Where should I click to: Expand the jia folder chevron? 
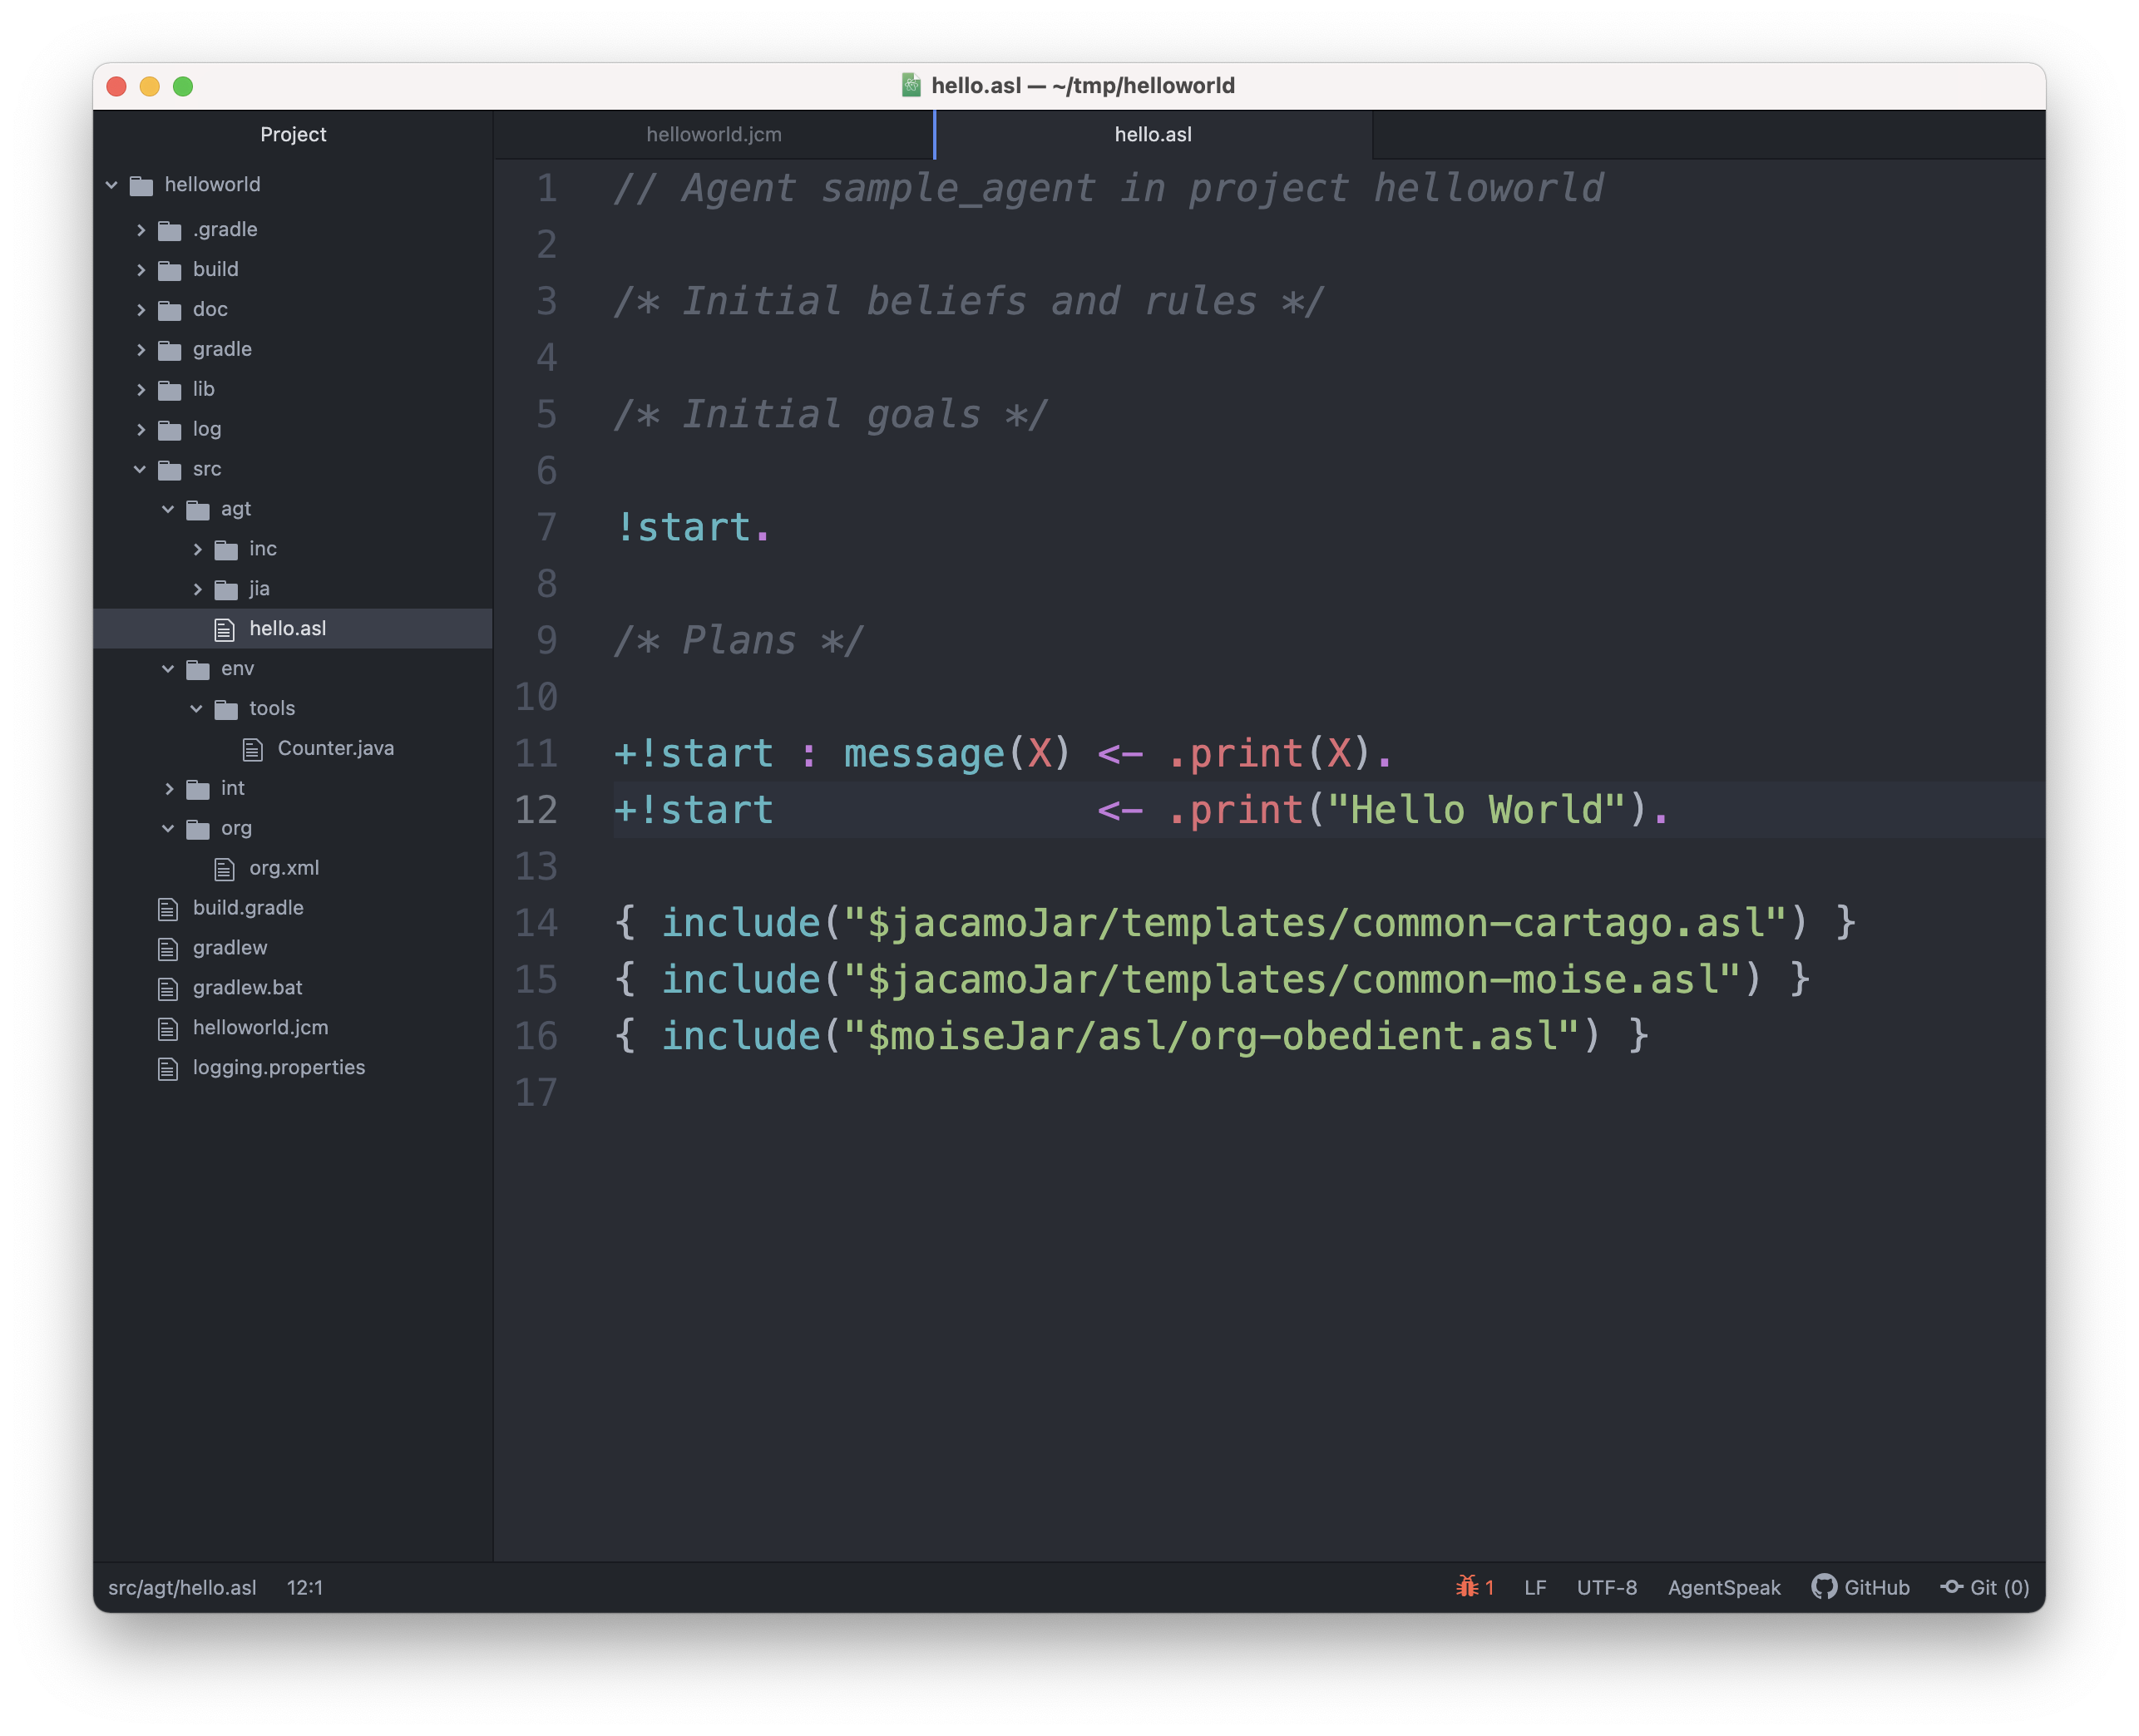click(197, 589)
